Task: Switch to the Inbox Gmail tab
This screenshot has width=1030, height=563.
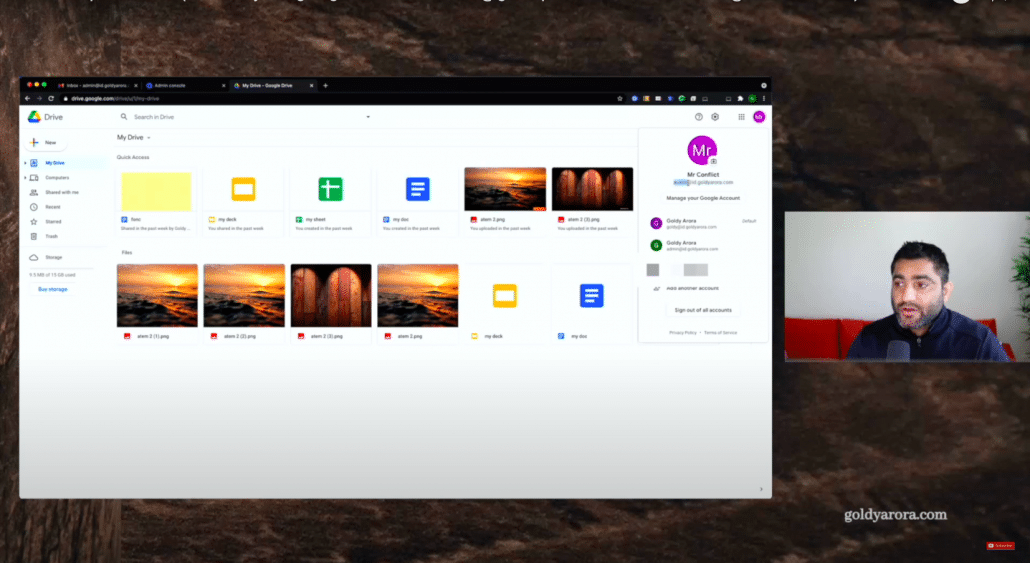Action: (97, 85)
